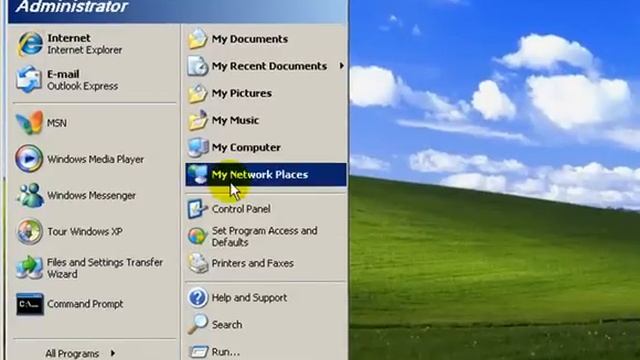Choose the My Network Places label
The image size is (640, 360).
pos(260,175)
